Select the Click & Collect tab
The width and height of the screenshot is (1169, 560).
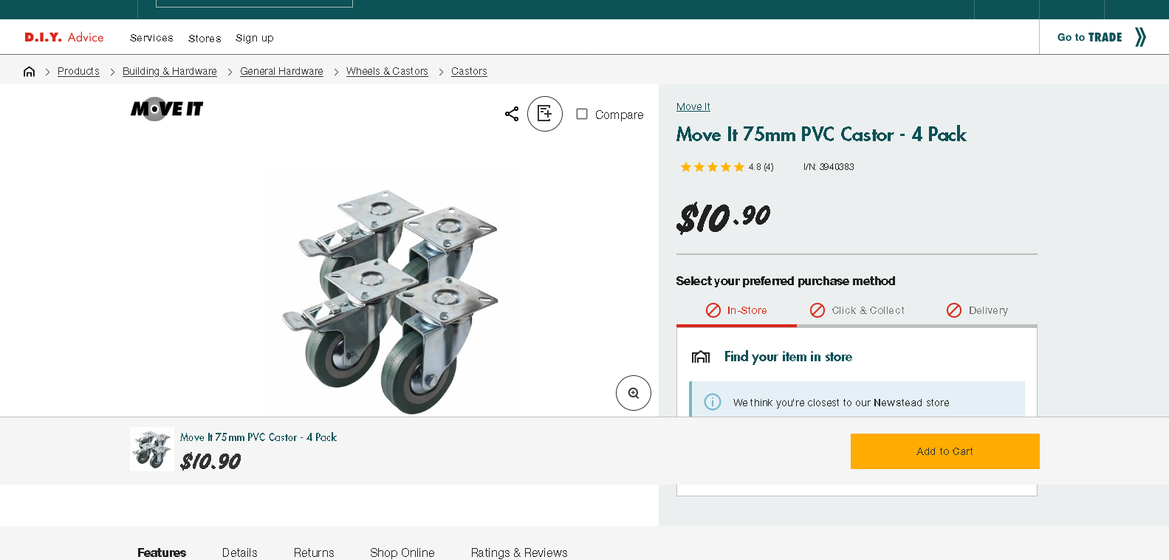pyautogui.click(x=857, y=310)
